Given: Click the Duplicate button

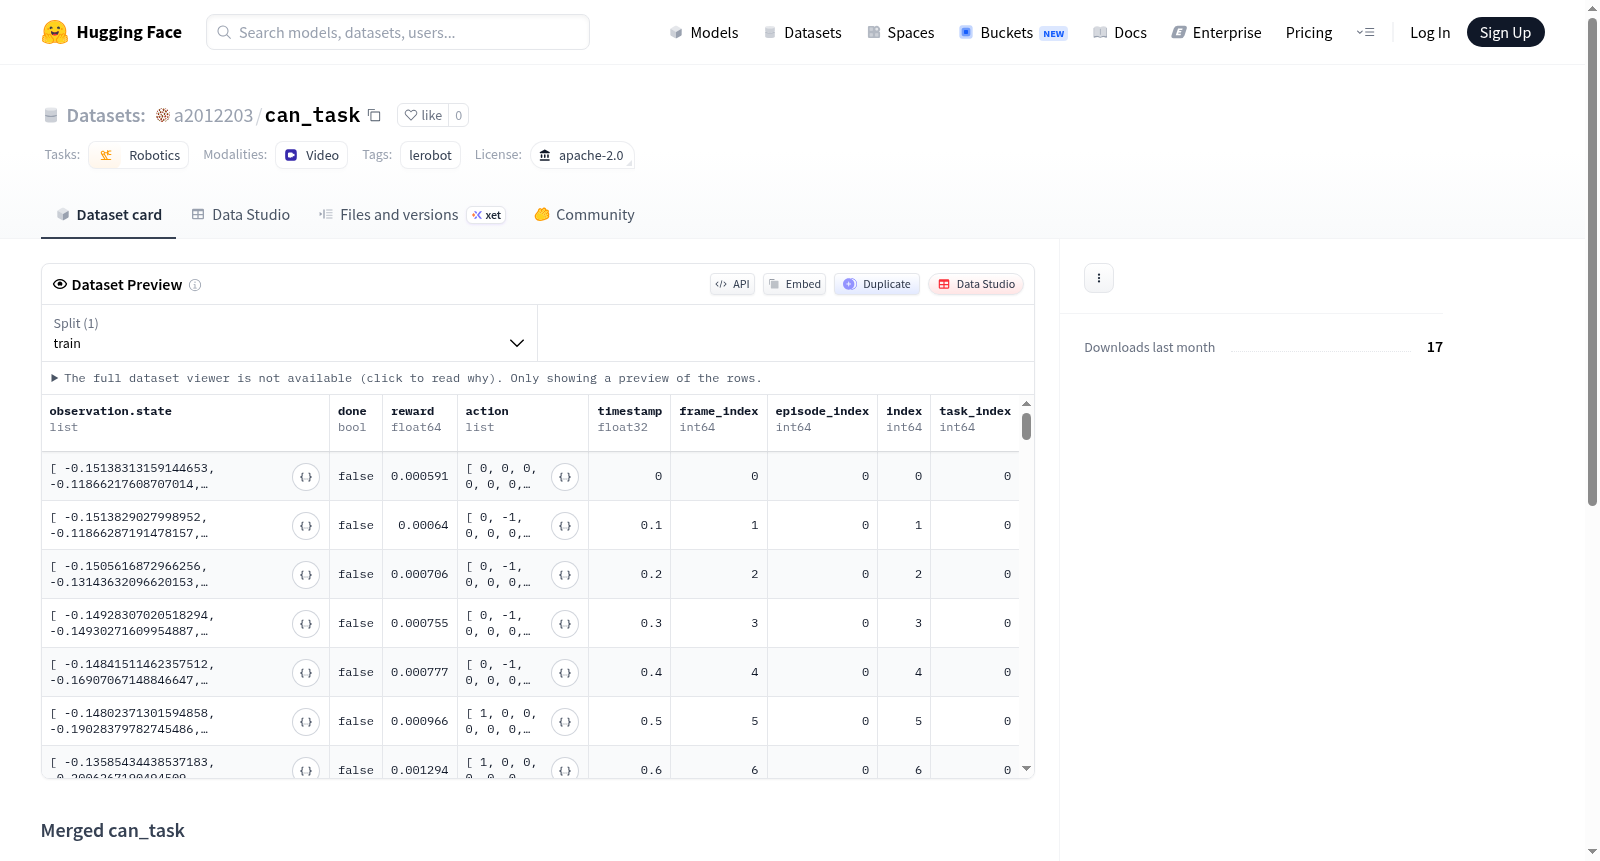Looking at the screenshot, I should pos(877,284).
